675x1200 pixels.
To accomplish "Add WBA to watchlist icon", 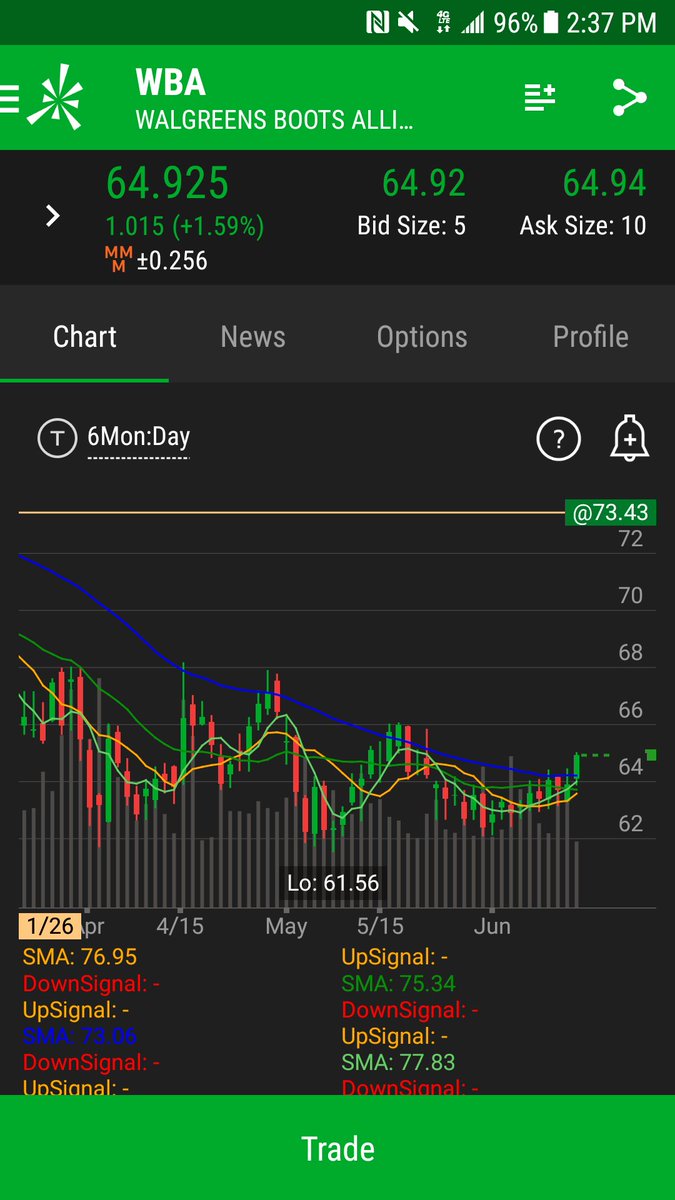I will tap(540, 98).
